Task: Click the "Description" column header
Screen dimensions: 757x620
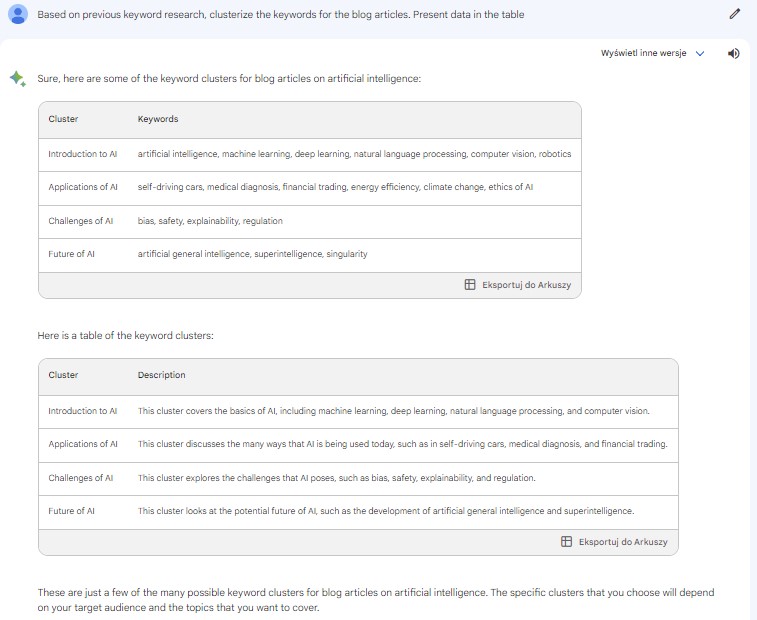Action: point(161,375)
